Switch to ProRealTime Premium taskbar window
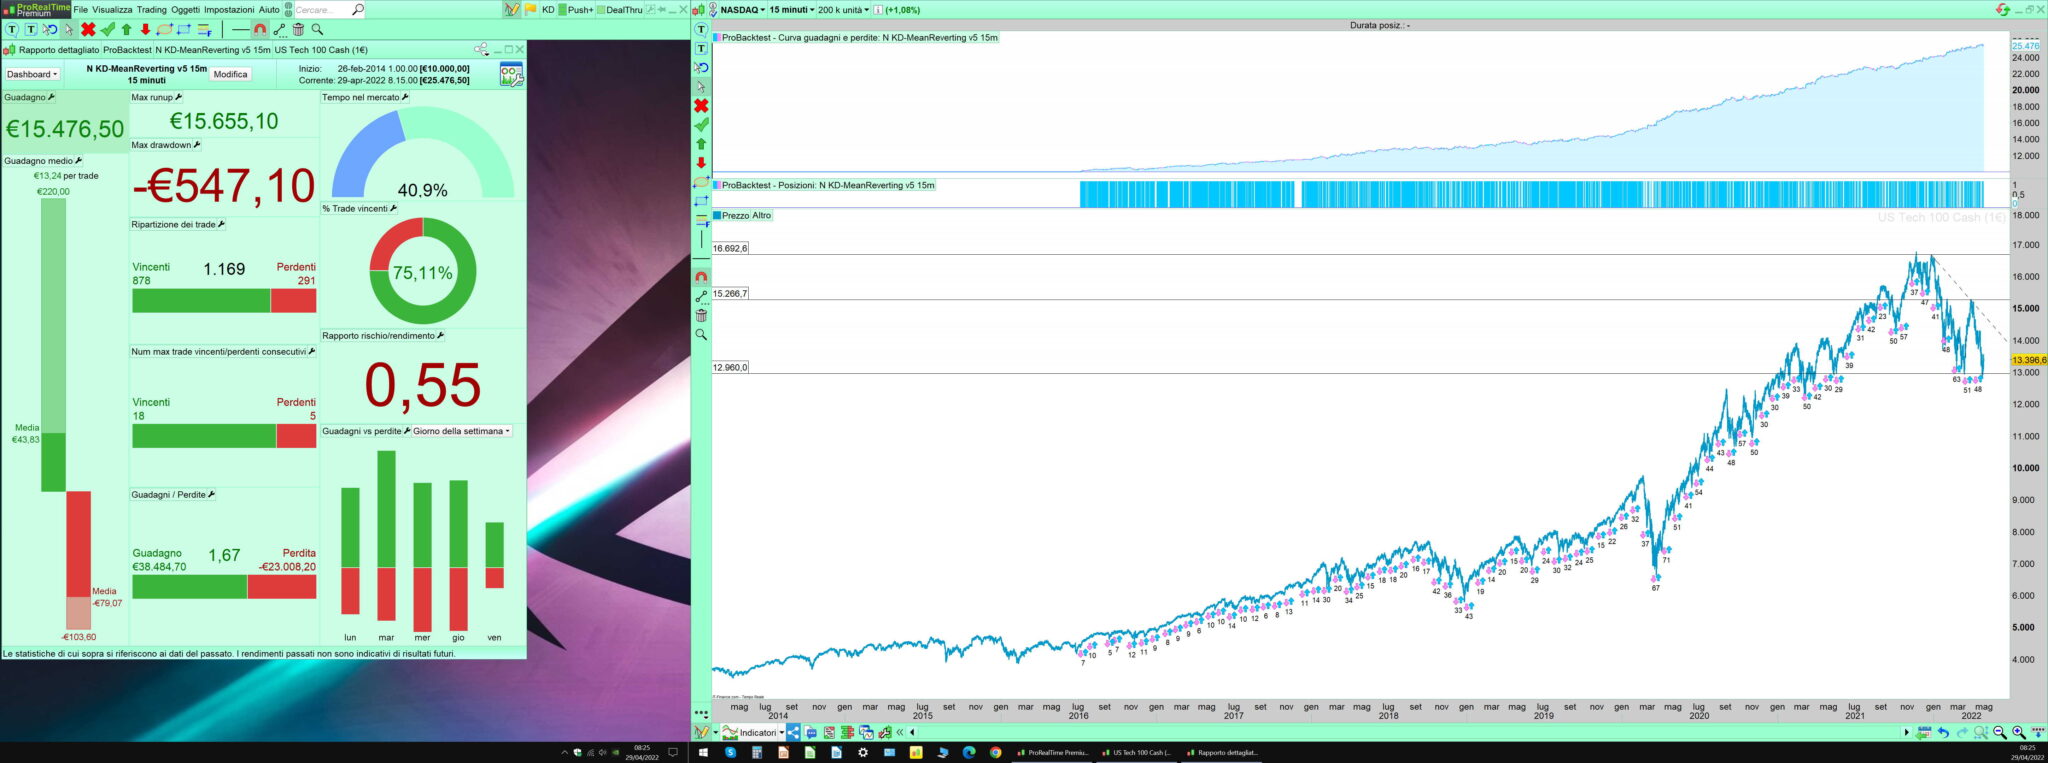 pyautogui.click(x=1051, y=753)
